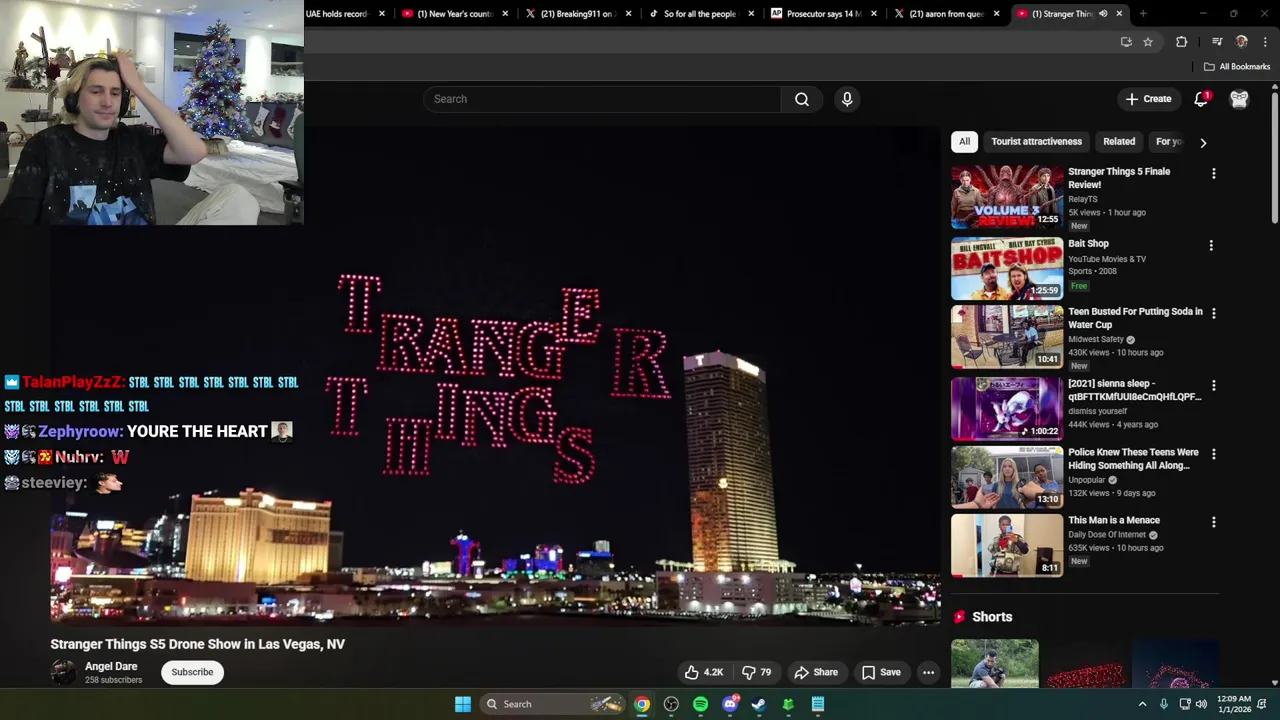The height and width of the screenshot is (720, 1280).
Task: Switch to the New Year's countdown tab
Action: [x=455, y=14]
